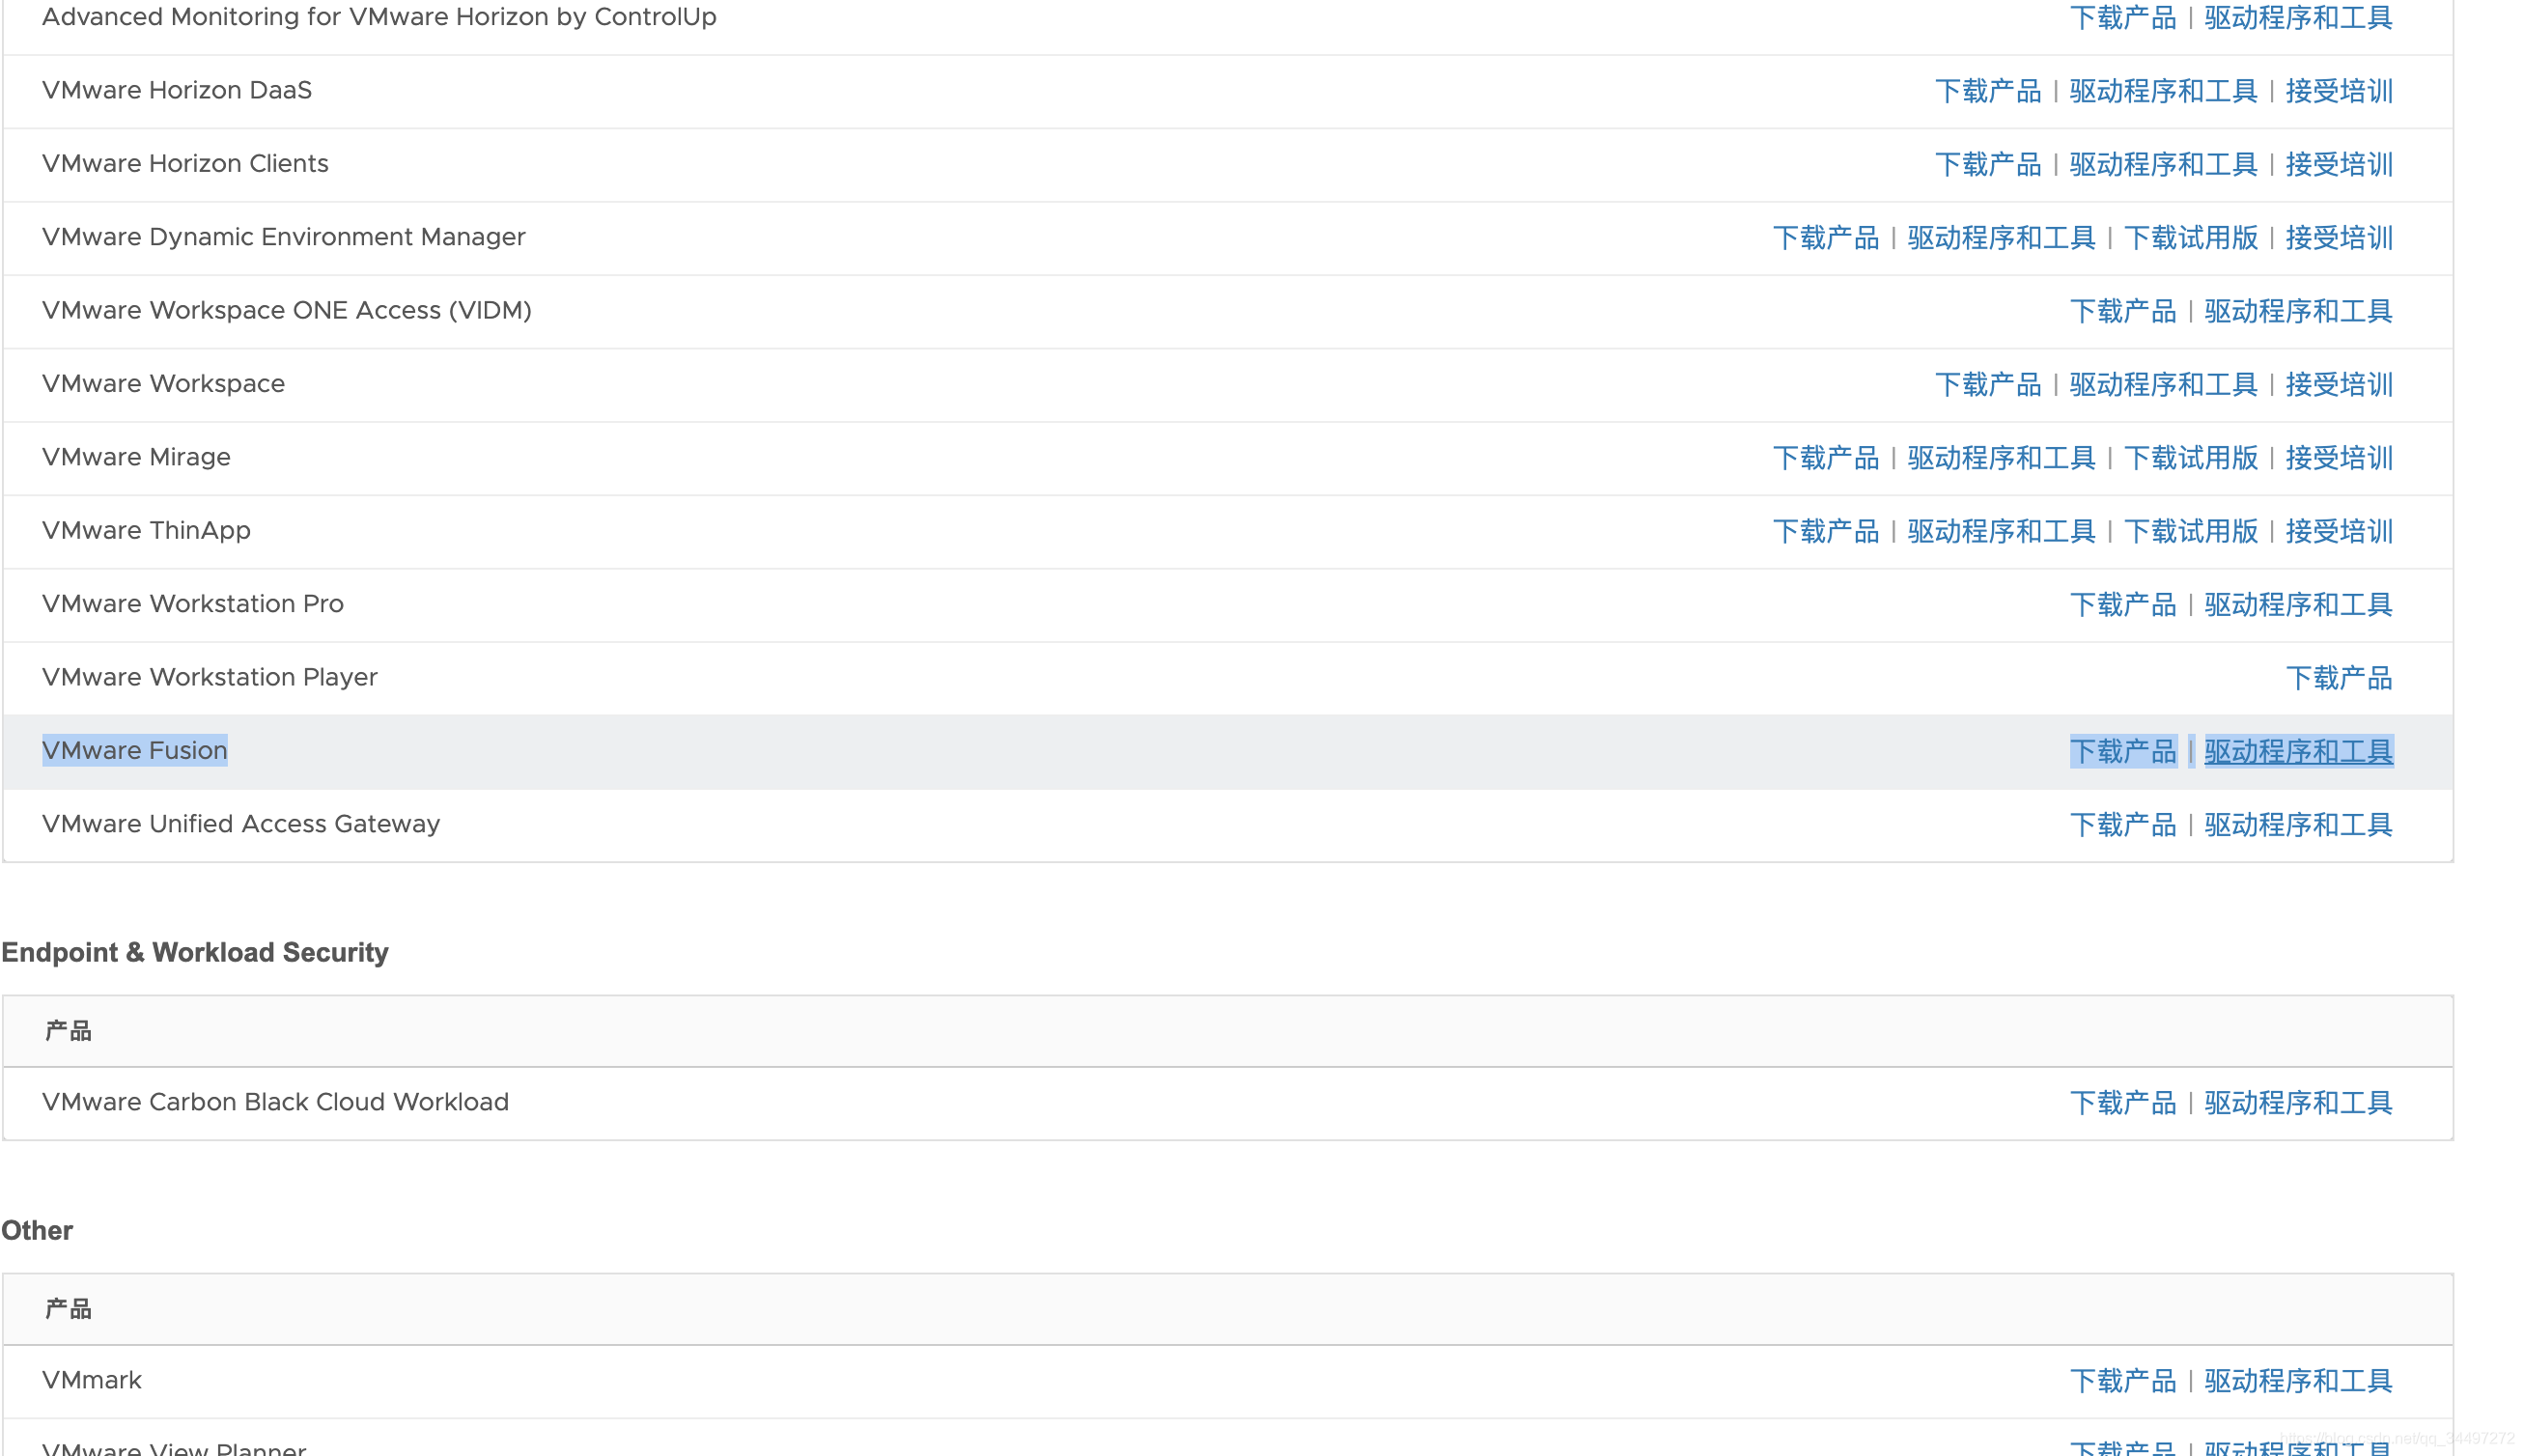Download product for VMware Mirage
This screenshot has width=2524, height=1456.
[1825, 458]
